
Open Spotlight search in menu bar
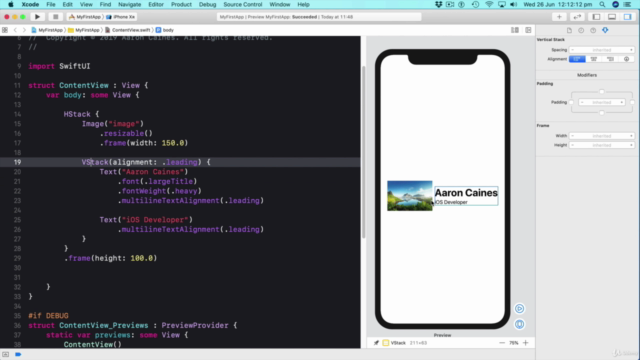point(602,4)
